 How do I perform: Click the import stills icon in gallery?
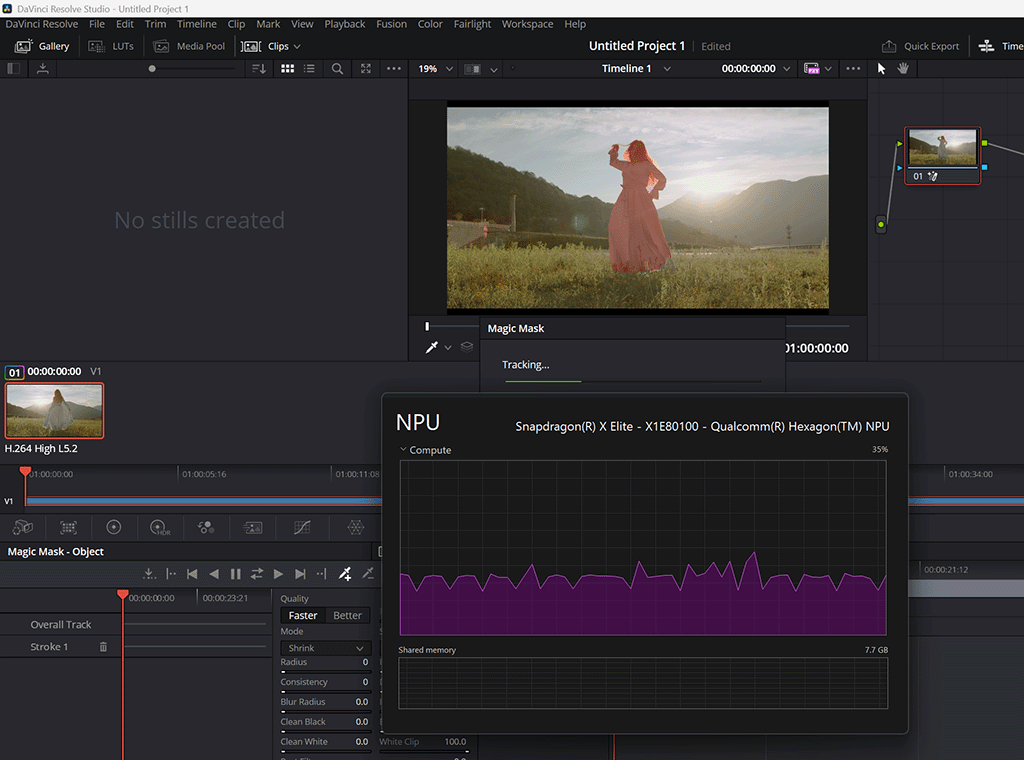click(42, 69)
